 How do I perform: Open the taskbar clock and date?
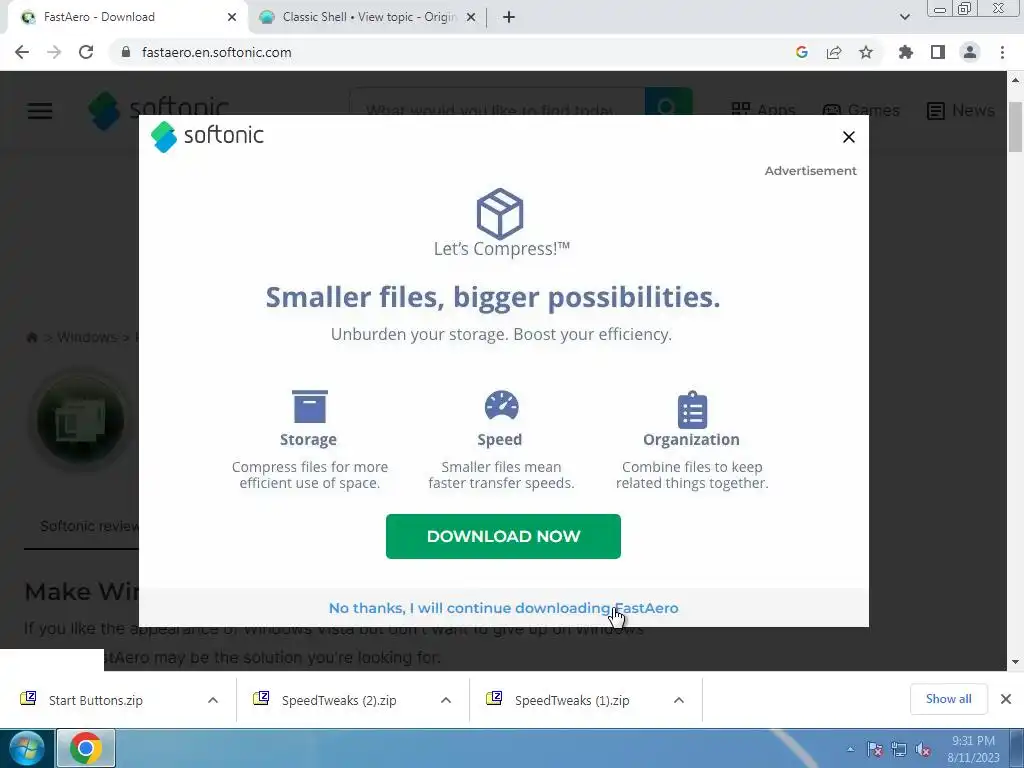973,749
